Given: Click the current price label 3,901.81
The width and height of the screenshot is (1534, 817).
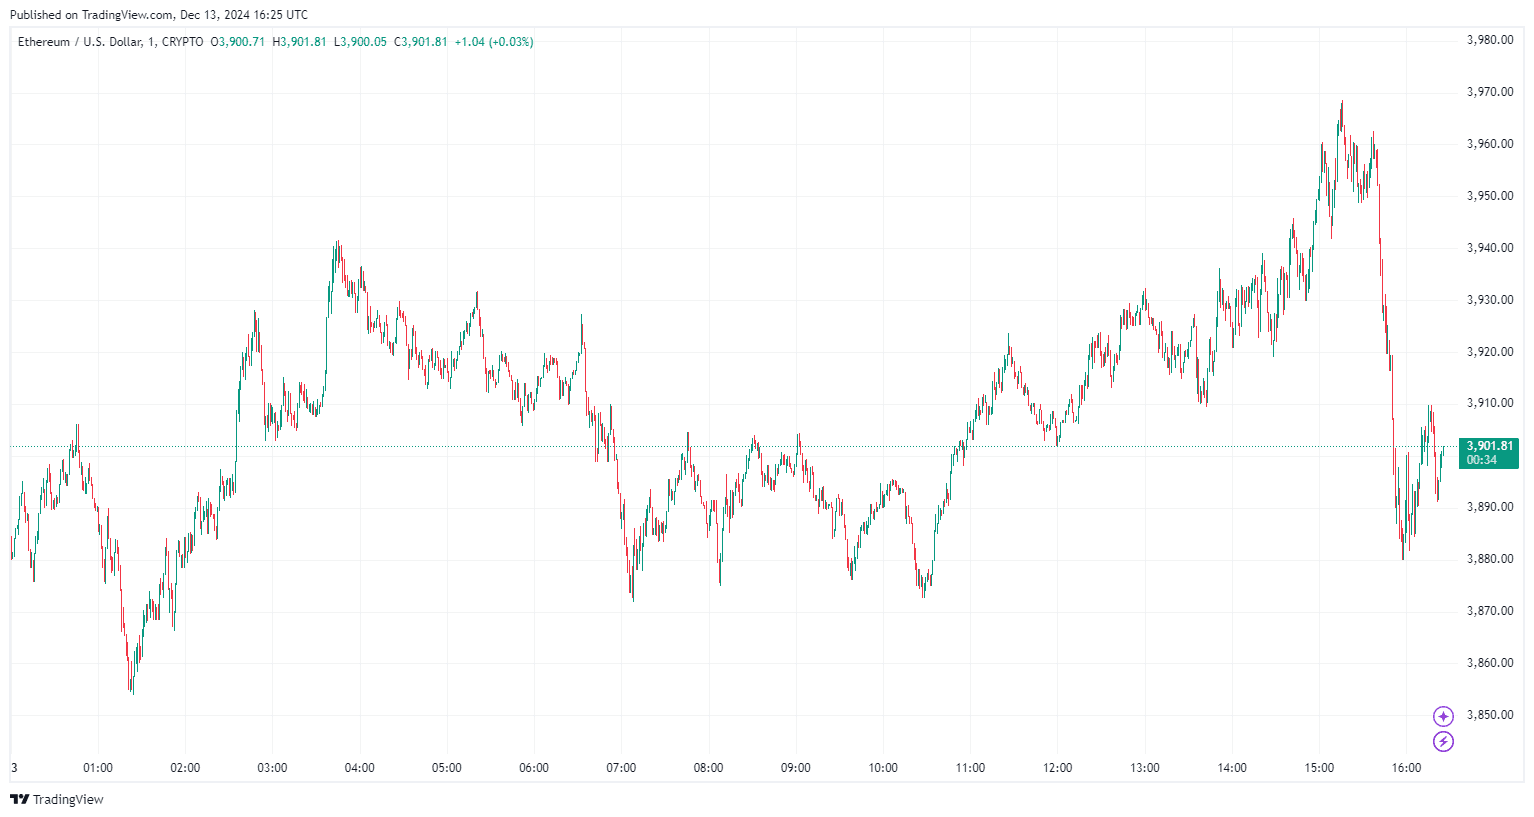Looking at the screenshot, I should pyautogui.click(x=1489, y=446).
